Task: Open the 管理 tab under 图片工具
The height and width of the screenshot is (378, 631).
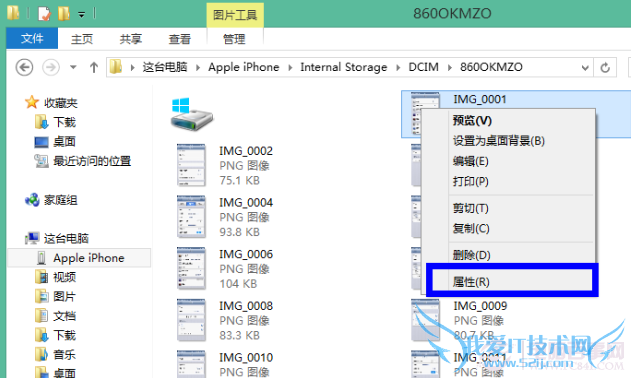Action: [x=234, y=39]
